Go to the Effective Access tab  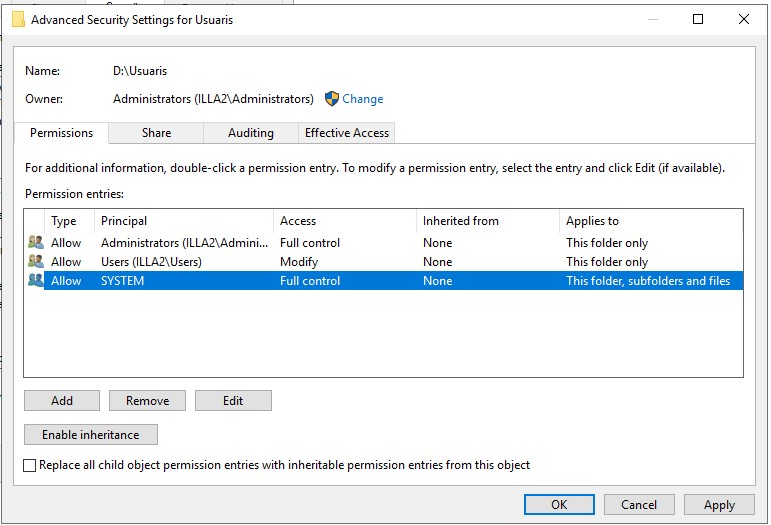[347, 133]
